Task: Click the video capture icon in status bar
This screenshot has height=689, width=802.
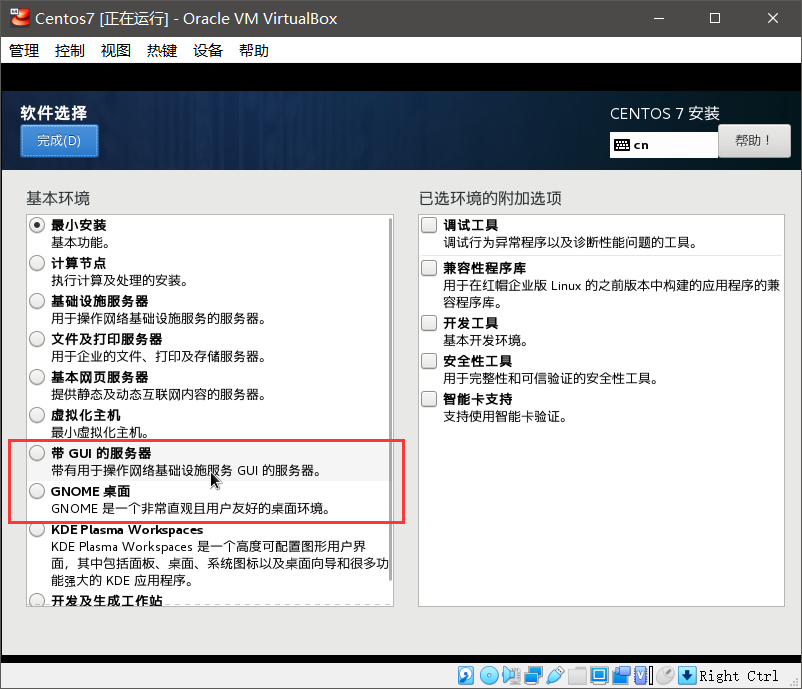Action: coord(621,675)
